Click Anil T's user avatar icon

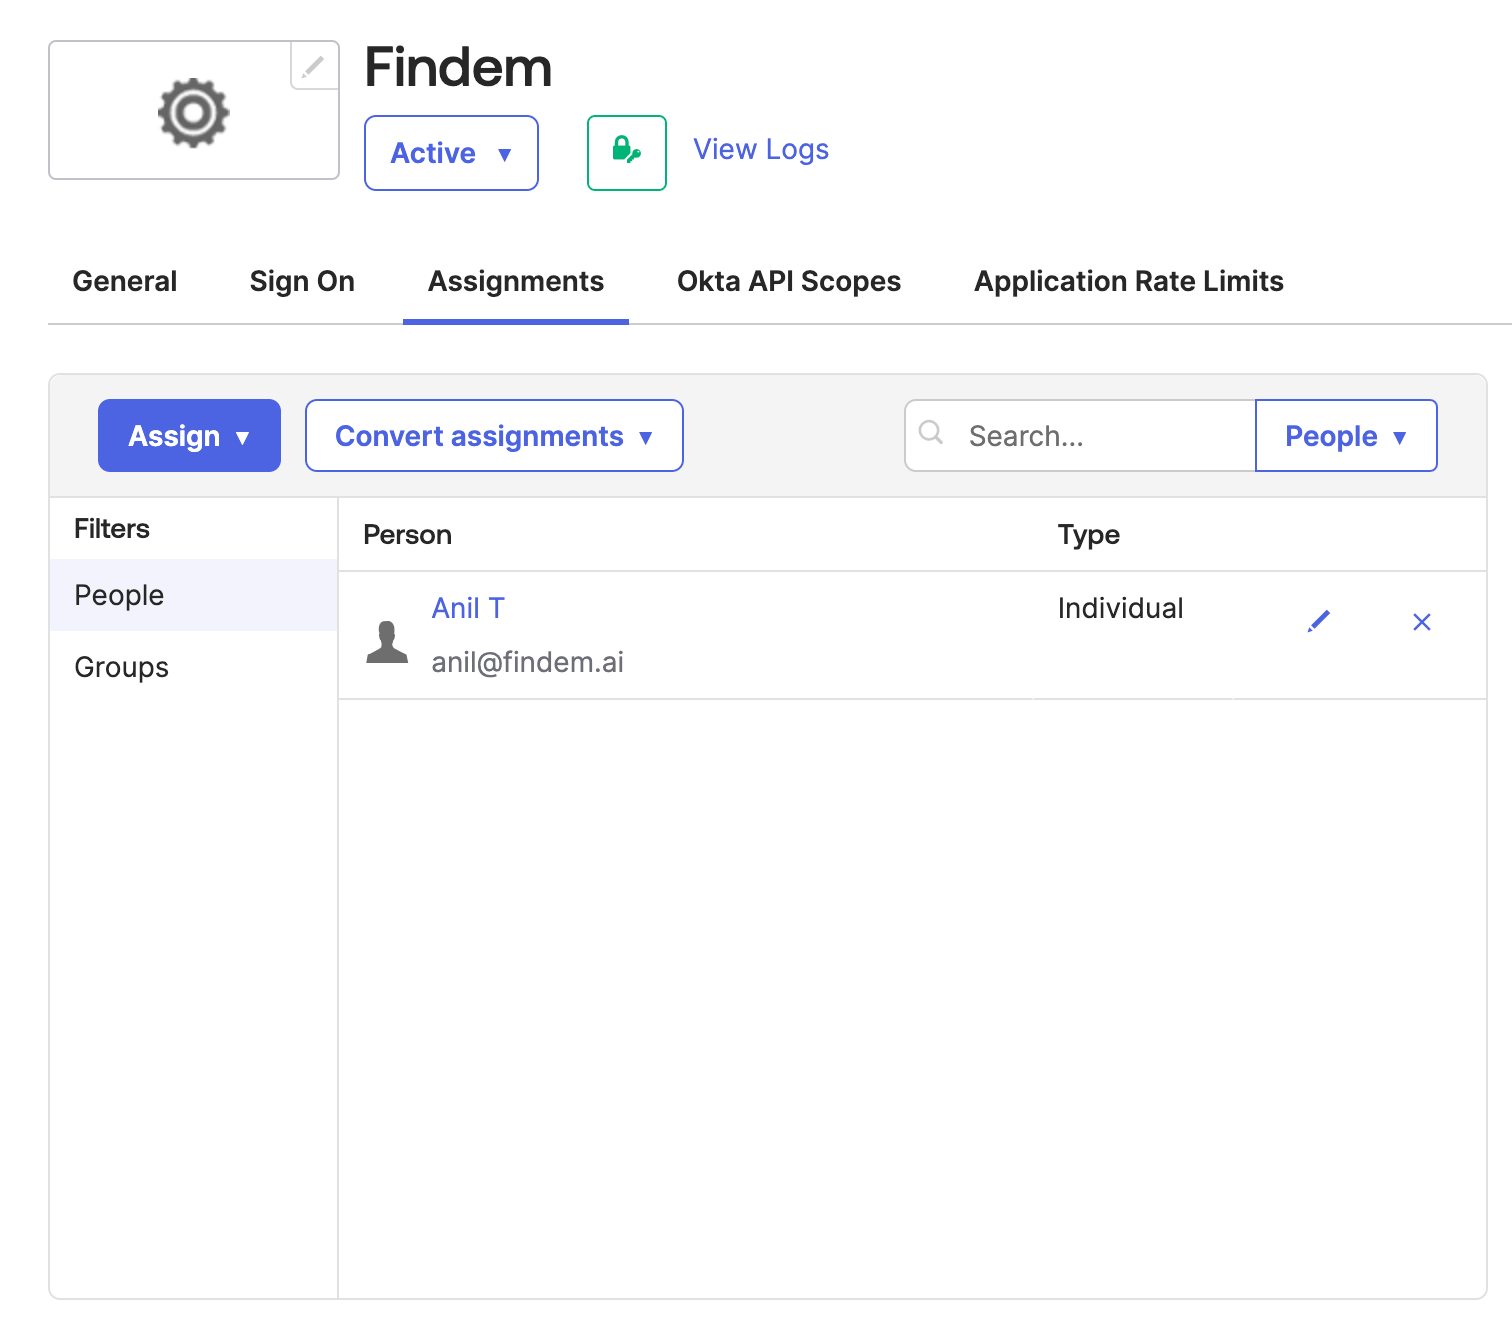(387, 642)
